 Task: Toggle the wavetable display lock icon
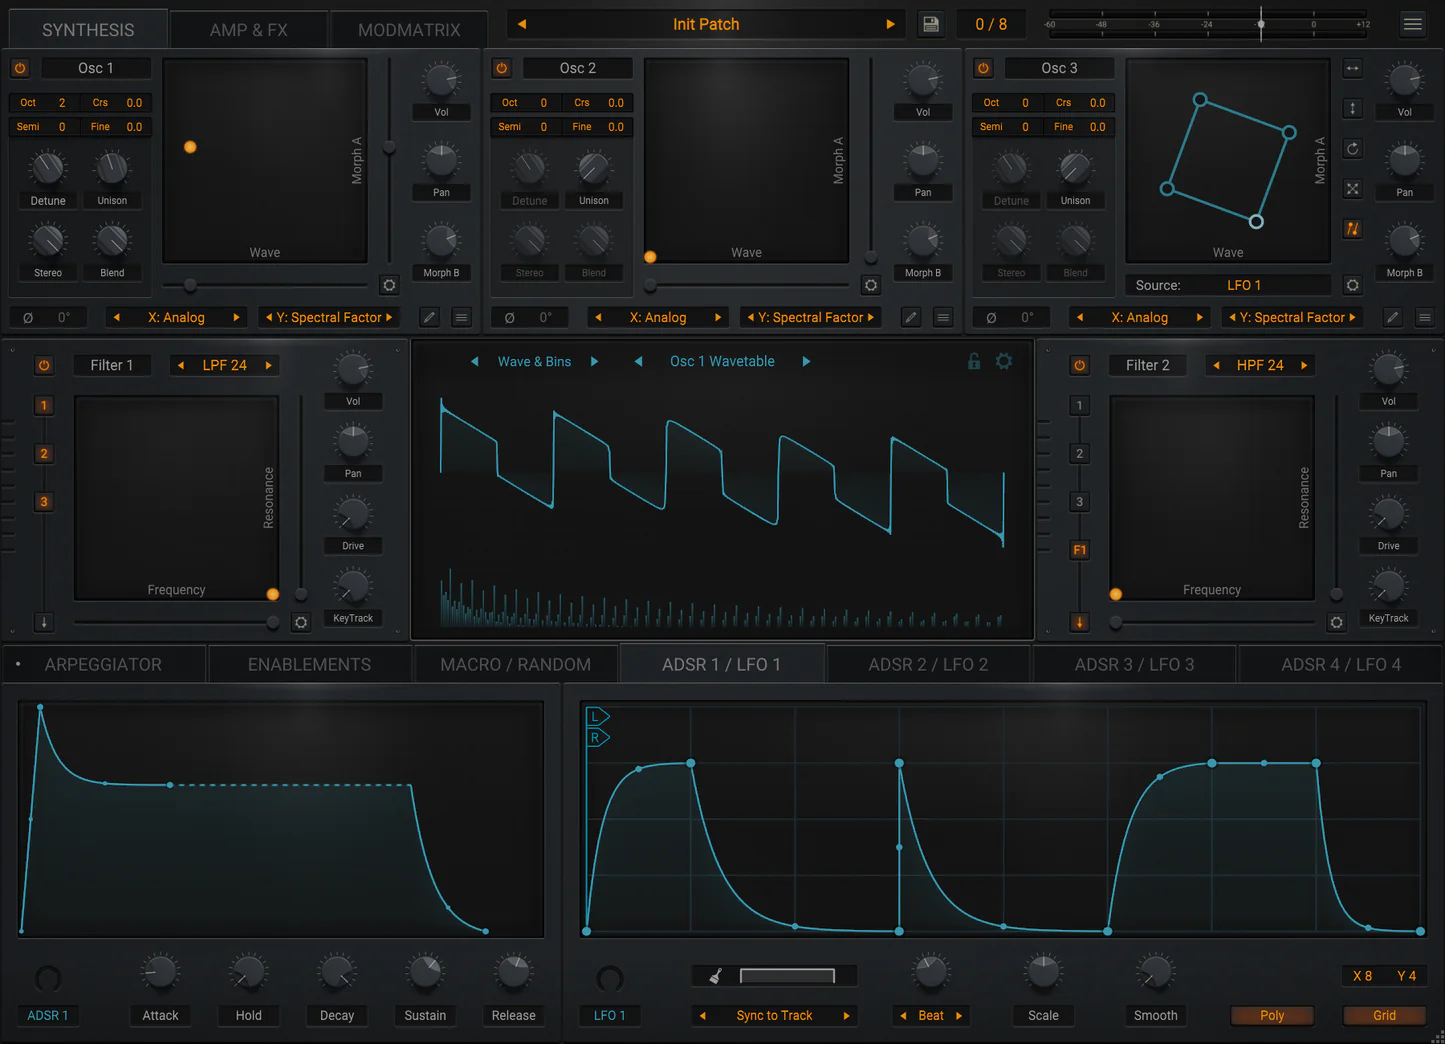pyautogui.click(x=974, y=361)
